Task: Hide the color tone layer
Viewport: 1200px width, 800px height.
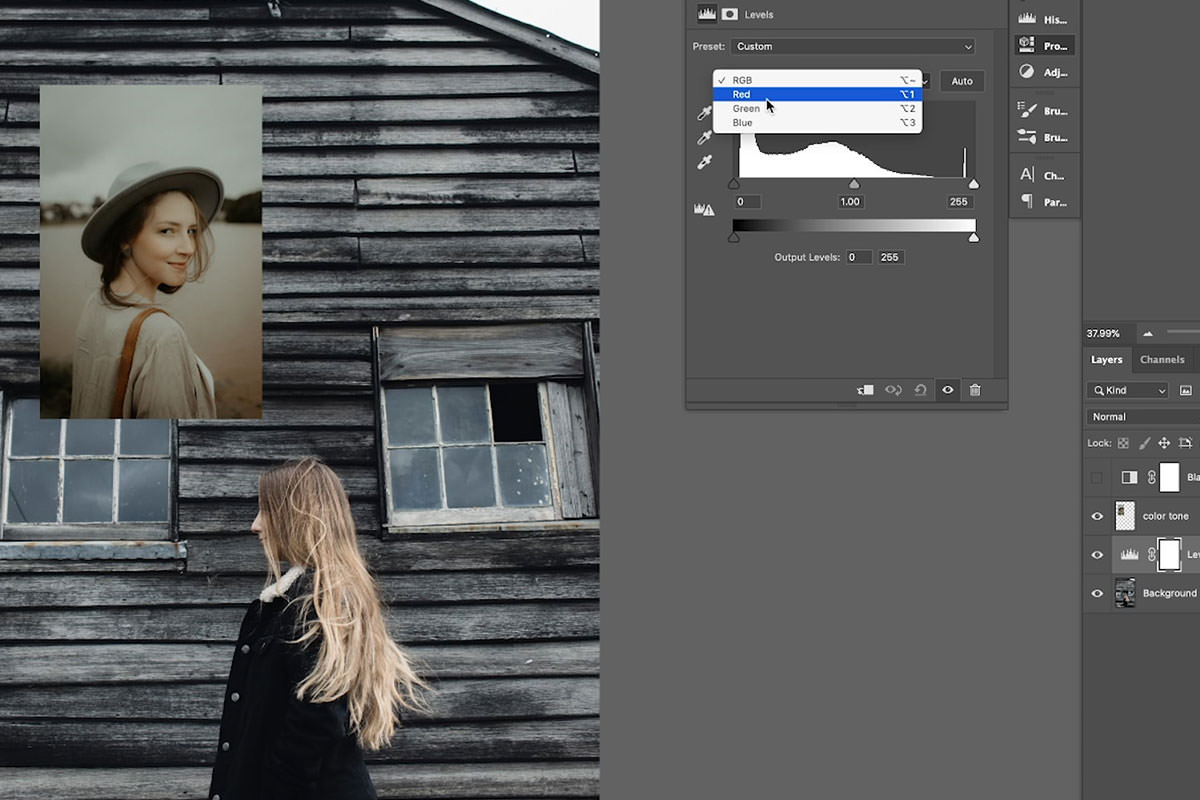Action: 1095,515
